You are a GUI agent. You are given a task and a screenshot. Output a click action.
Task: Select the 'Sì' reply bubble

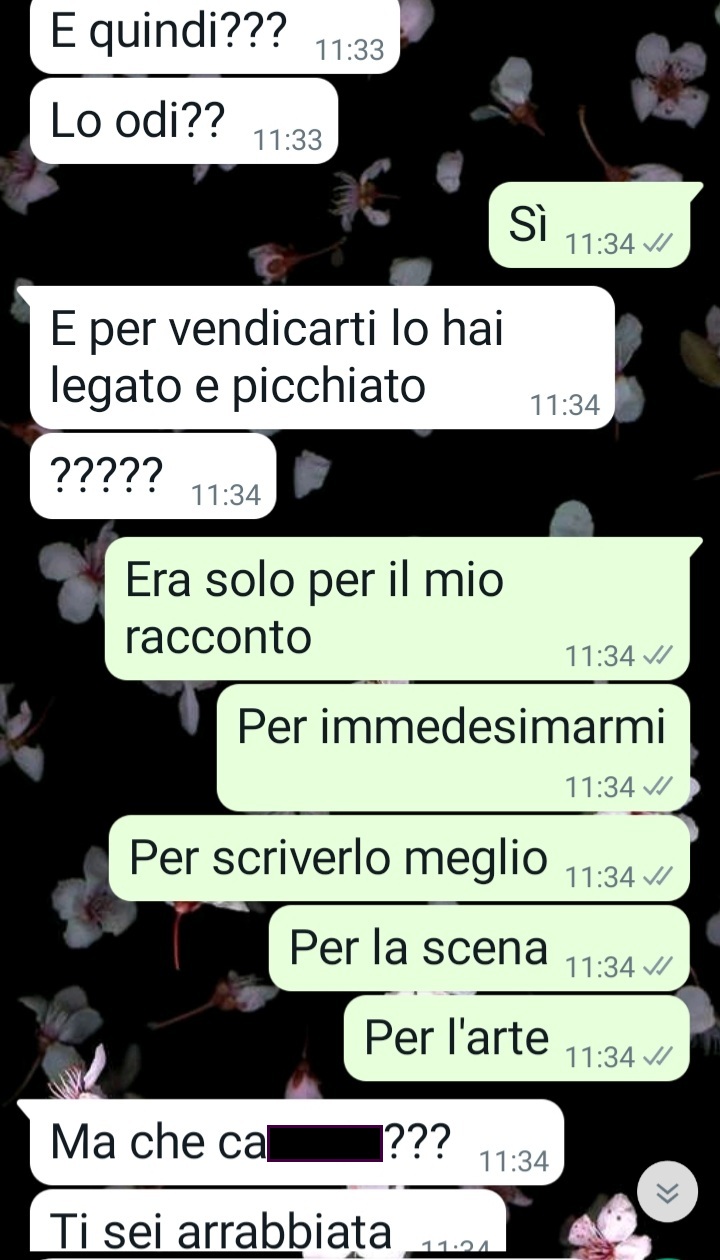click(x=589, y=225)
